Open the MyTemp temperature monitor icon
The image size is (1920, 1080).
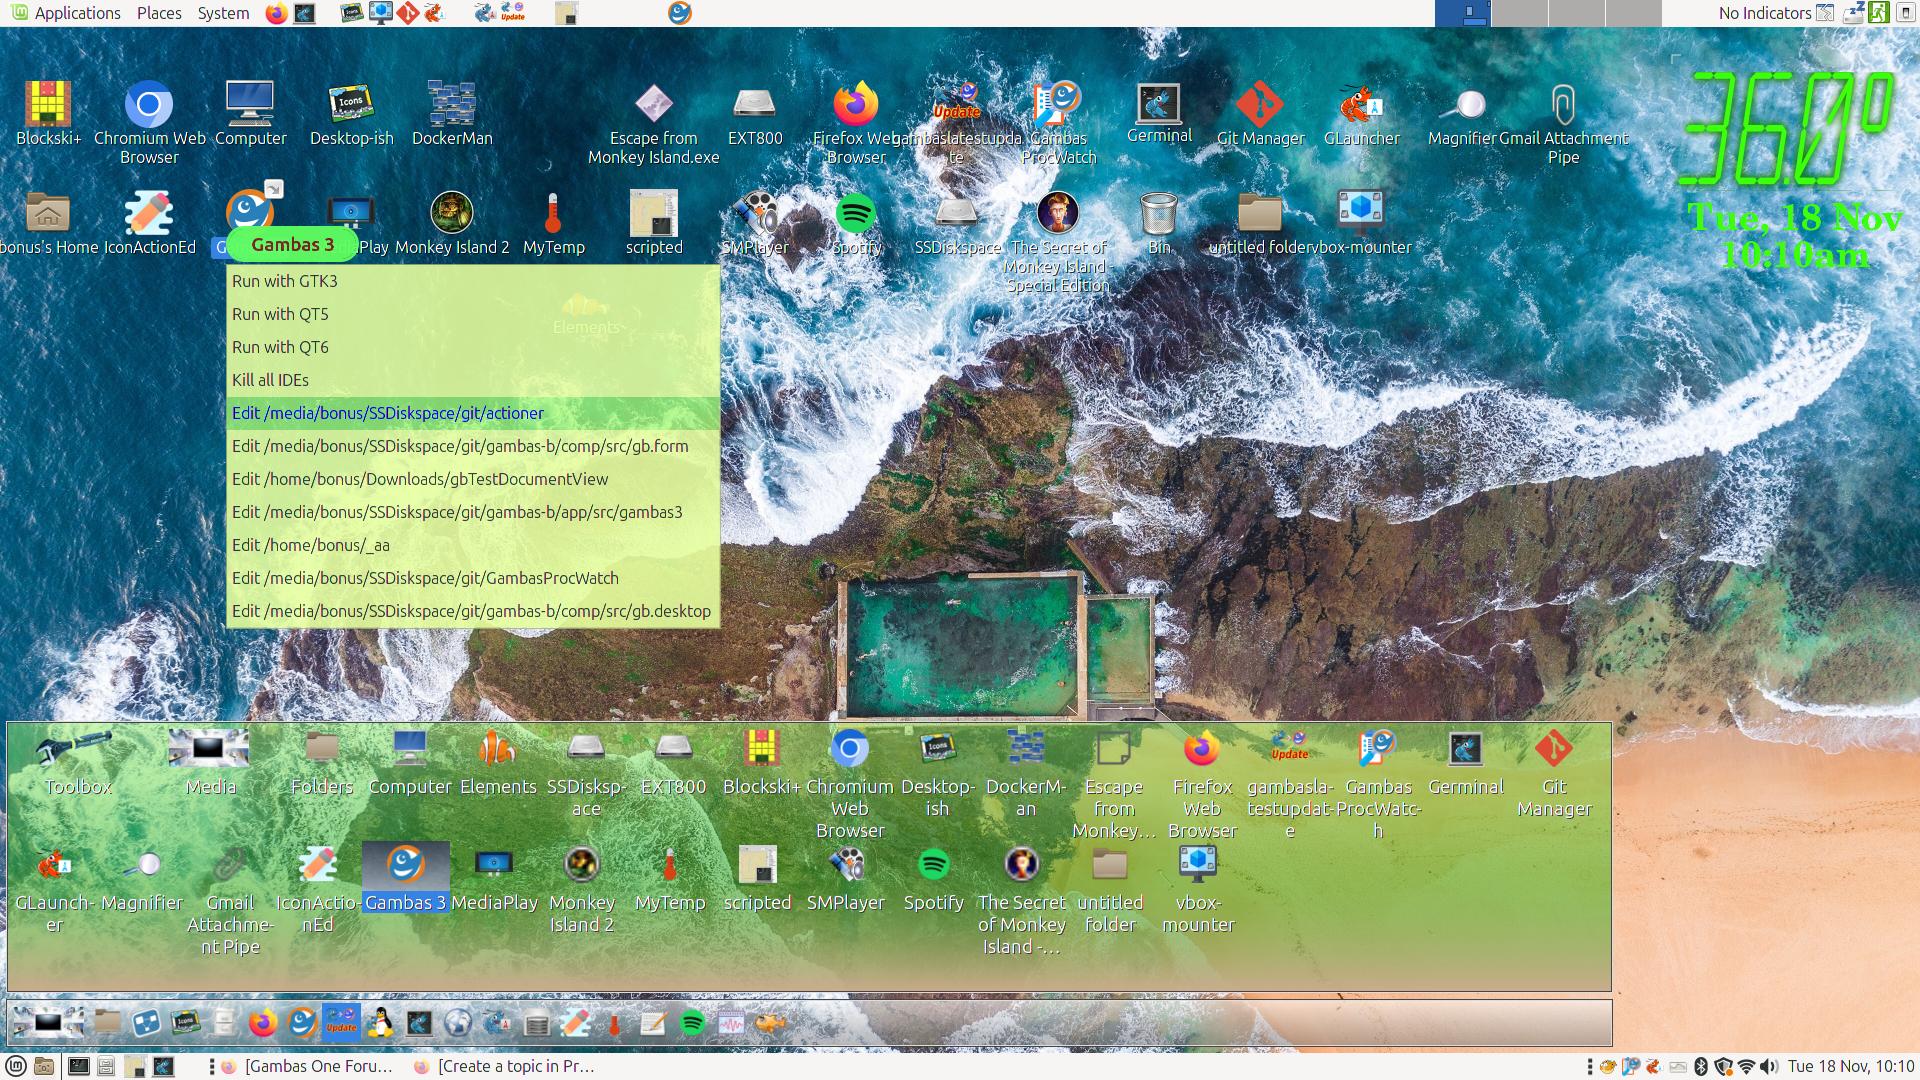click(x=555, y=213)
